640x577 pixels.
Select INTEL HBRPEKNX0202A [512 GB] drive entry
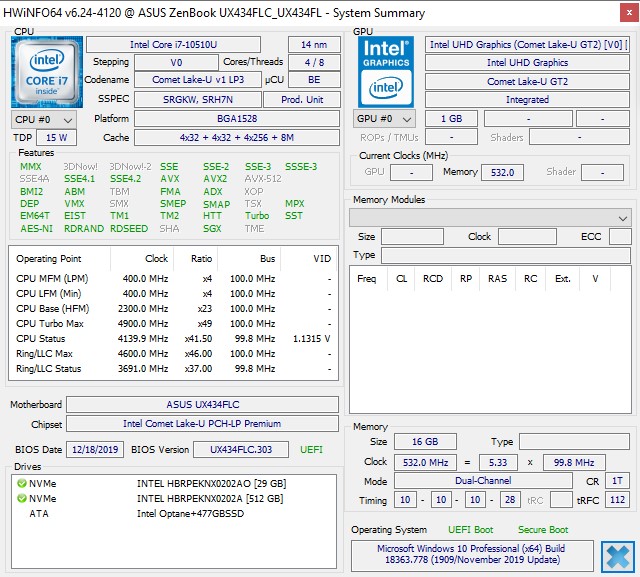click(173, 498)
